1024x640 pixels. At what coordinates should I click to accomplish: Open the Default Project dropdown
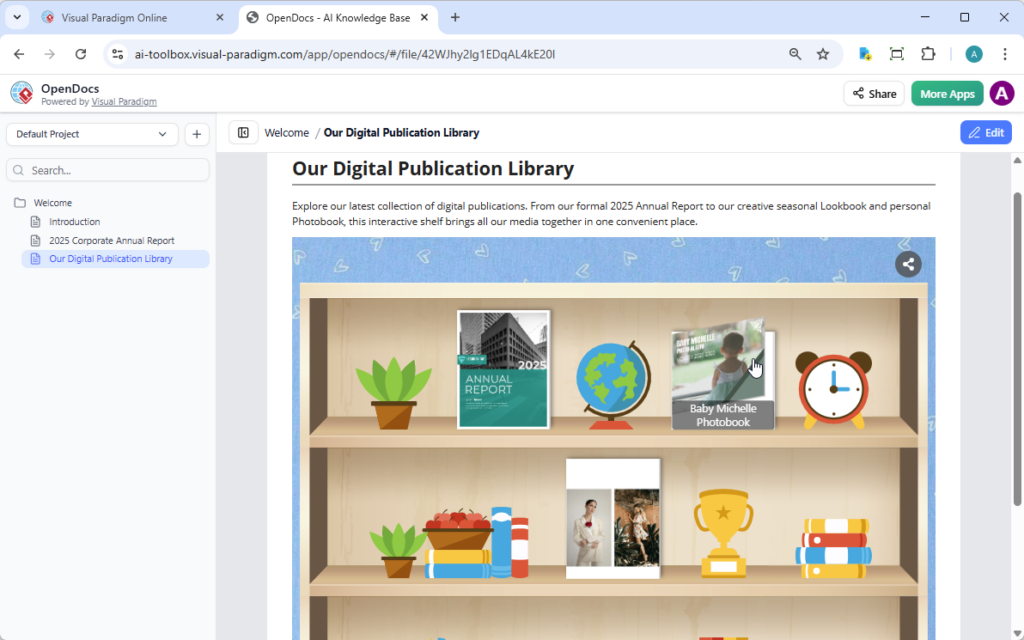coord(91,133)
